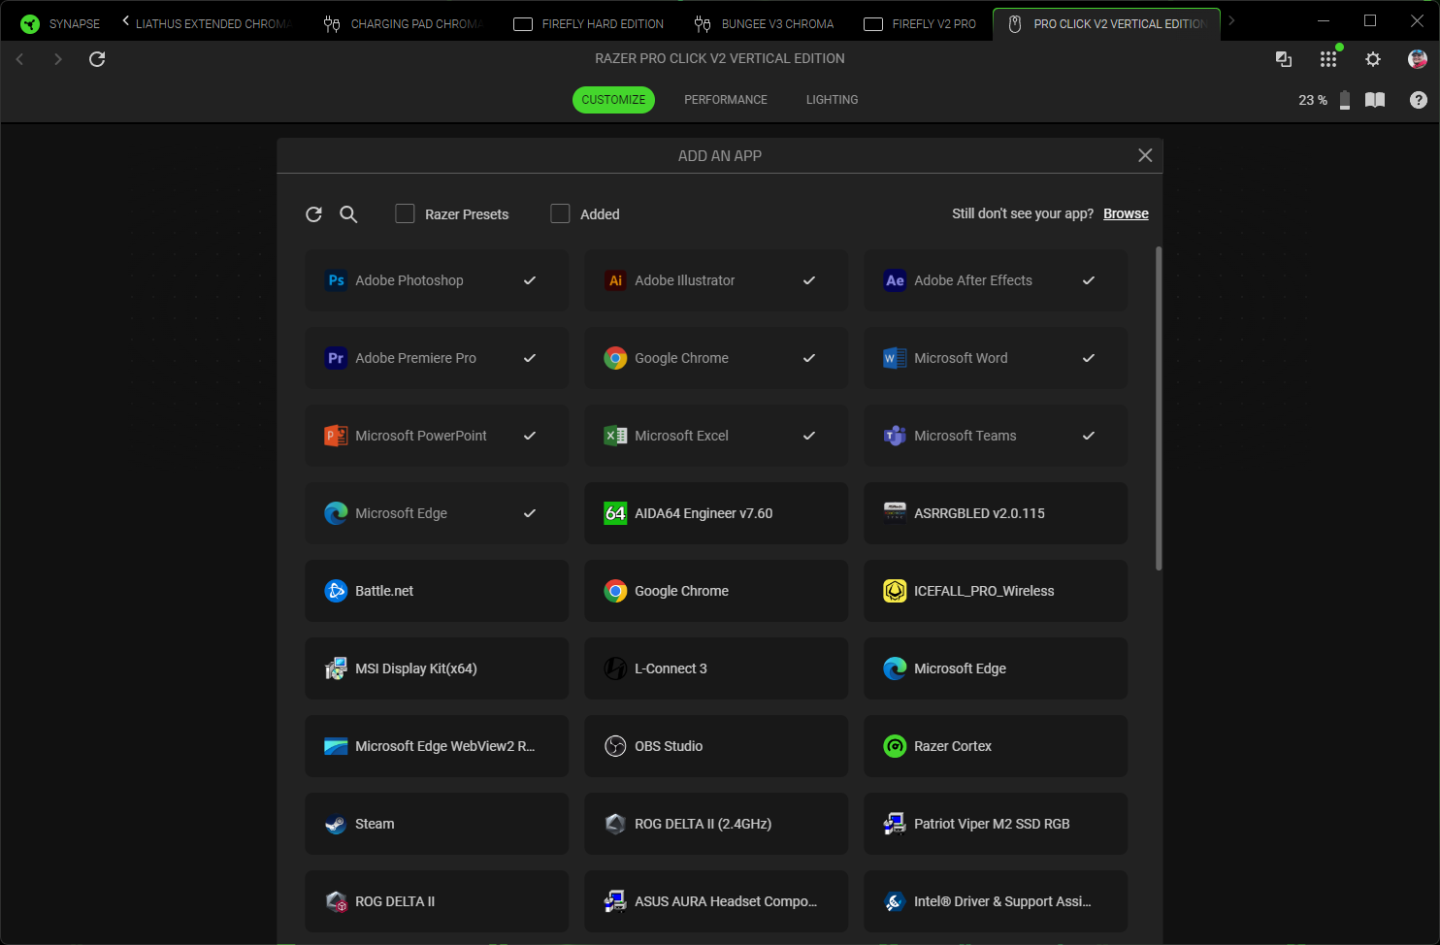Add the Intel Driver & Support Assistant app
The width and height of the screenshot is (1440, 945).
[x=996, y=901]
